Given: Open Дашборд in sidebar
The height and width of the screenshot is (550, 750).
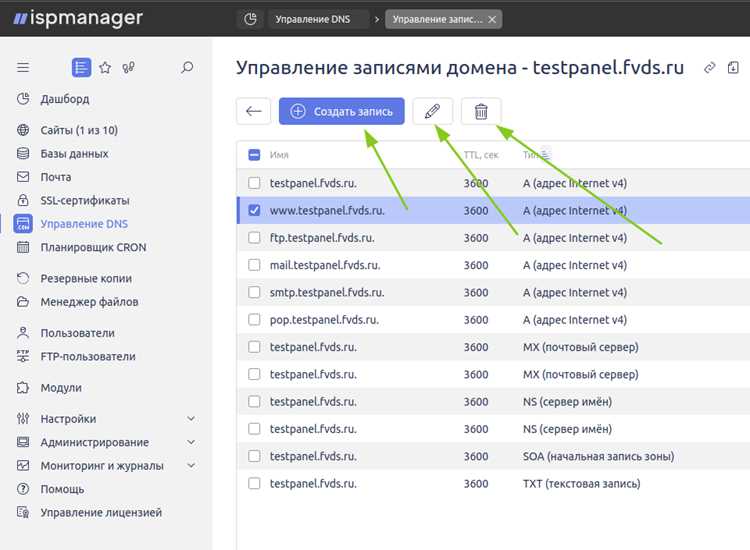Looking at the screenshot, I should coord(65,99).
